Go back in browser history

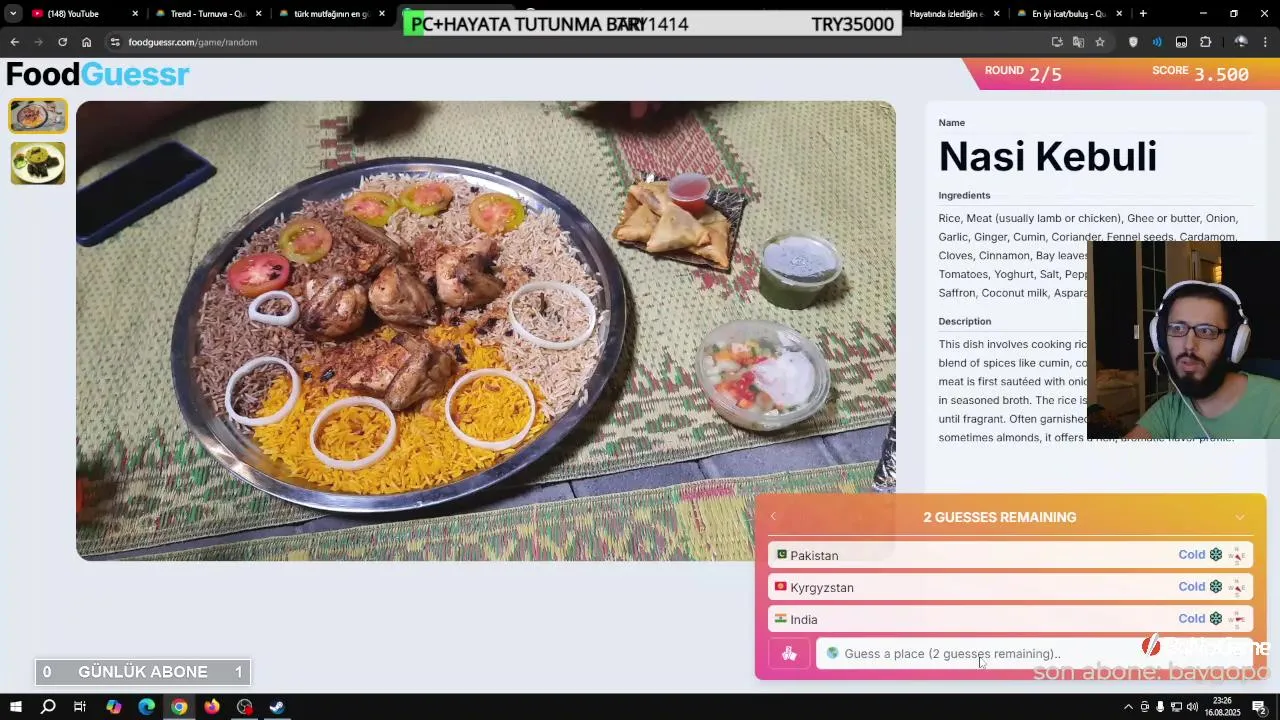click(x=14, y=42)
